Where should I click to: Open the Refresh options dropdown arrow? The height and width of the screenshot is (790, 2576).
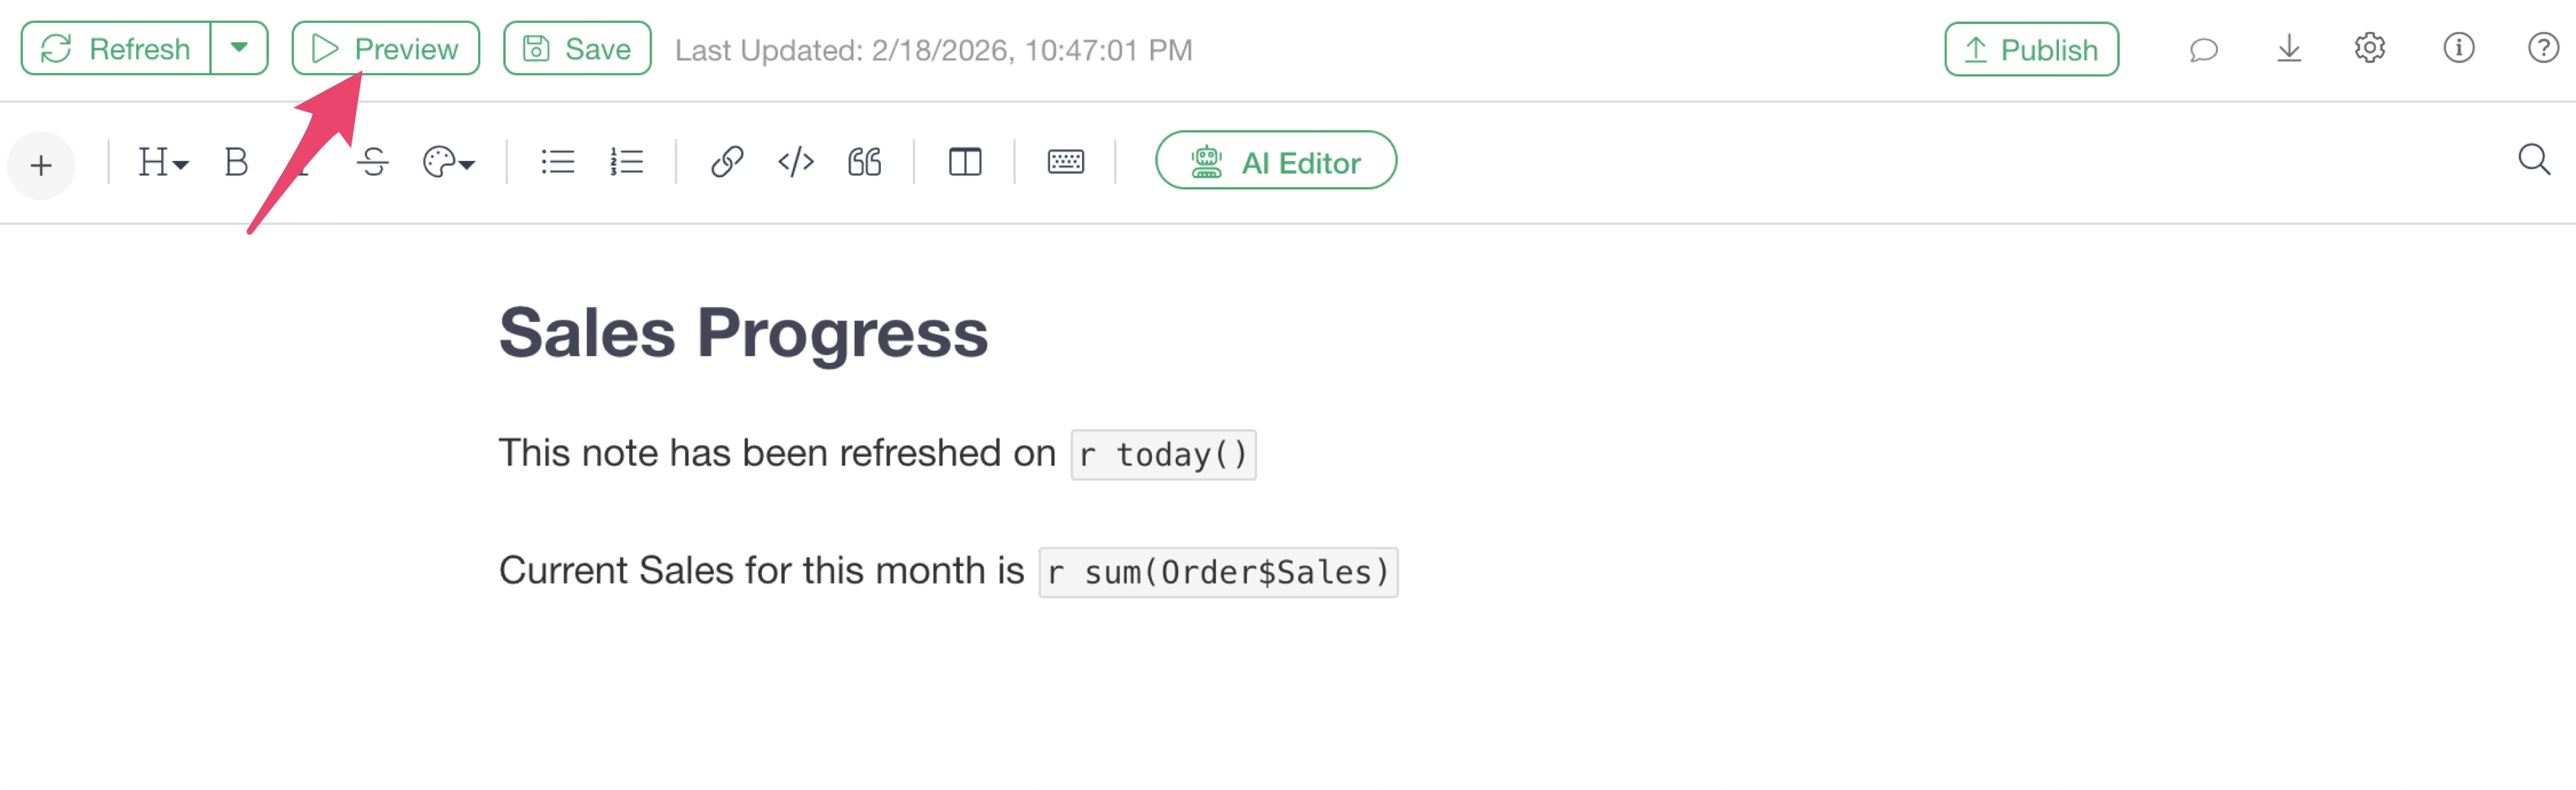click(x=239, y=48)
